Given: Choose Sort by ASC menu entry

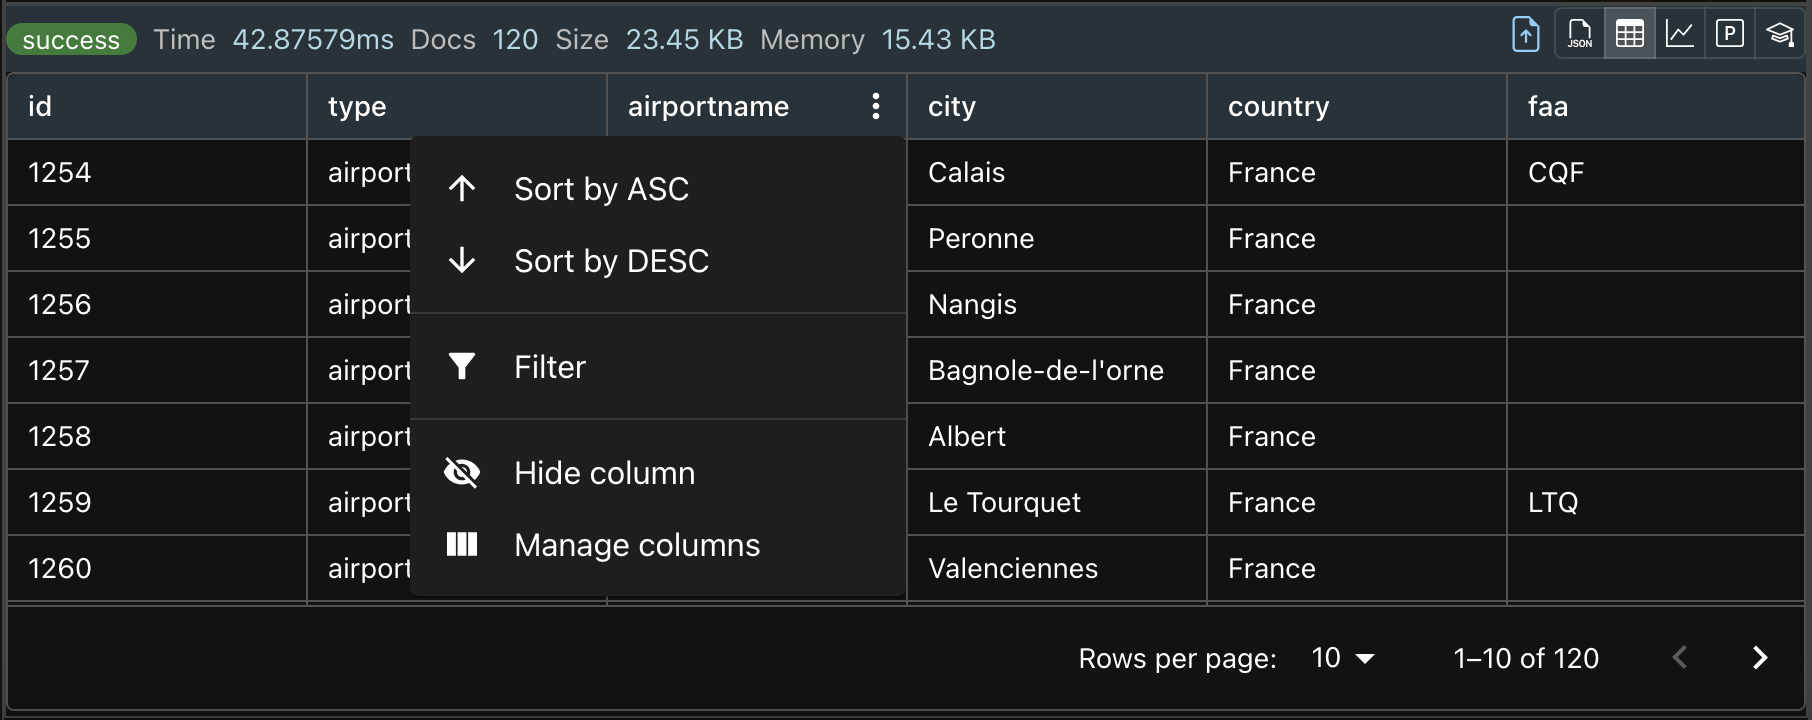Looking at the screenshot, I should click(x=658, y=188).
